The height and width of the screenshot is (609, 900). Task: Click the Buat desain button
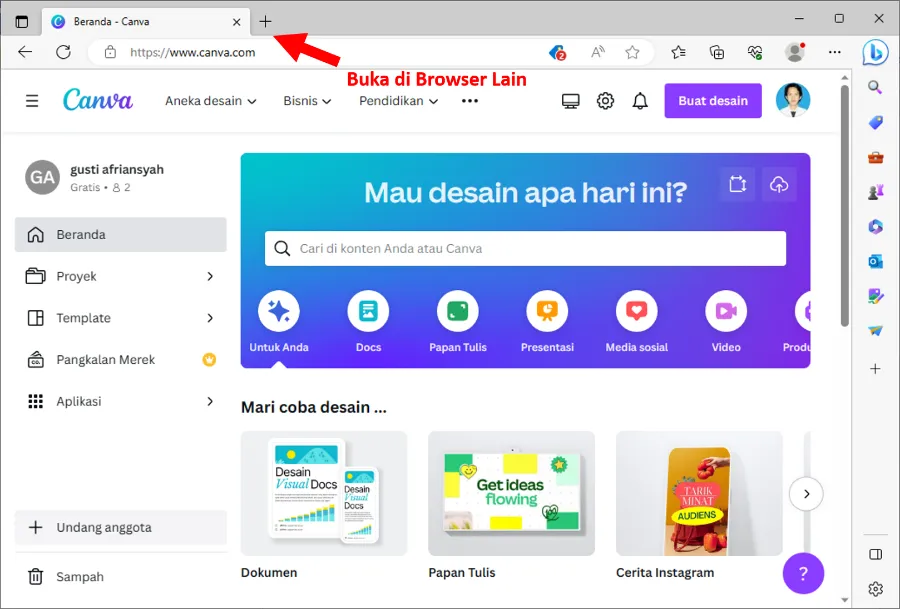click(x=713, y=100)
